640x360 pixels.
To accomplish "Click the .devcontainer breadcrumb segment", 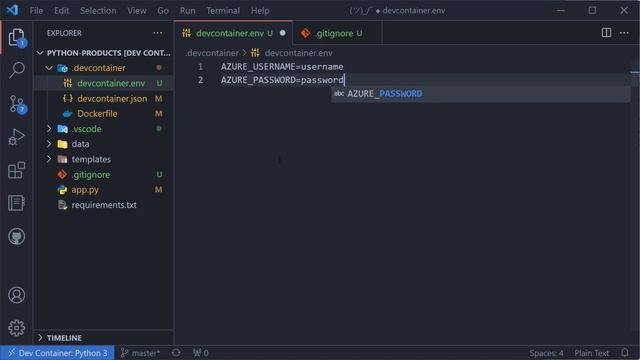I will coord(212,53).
